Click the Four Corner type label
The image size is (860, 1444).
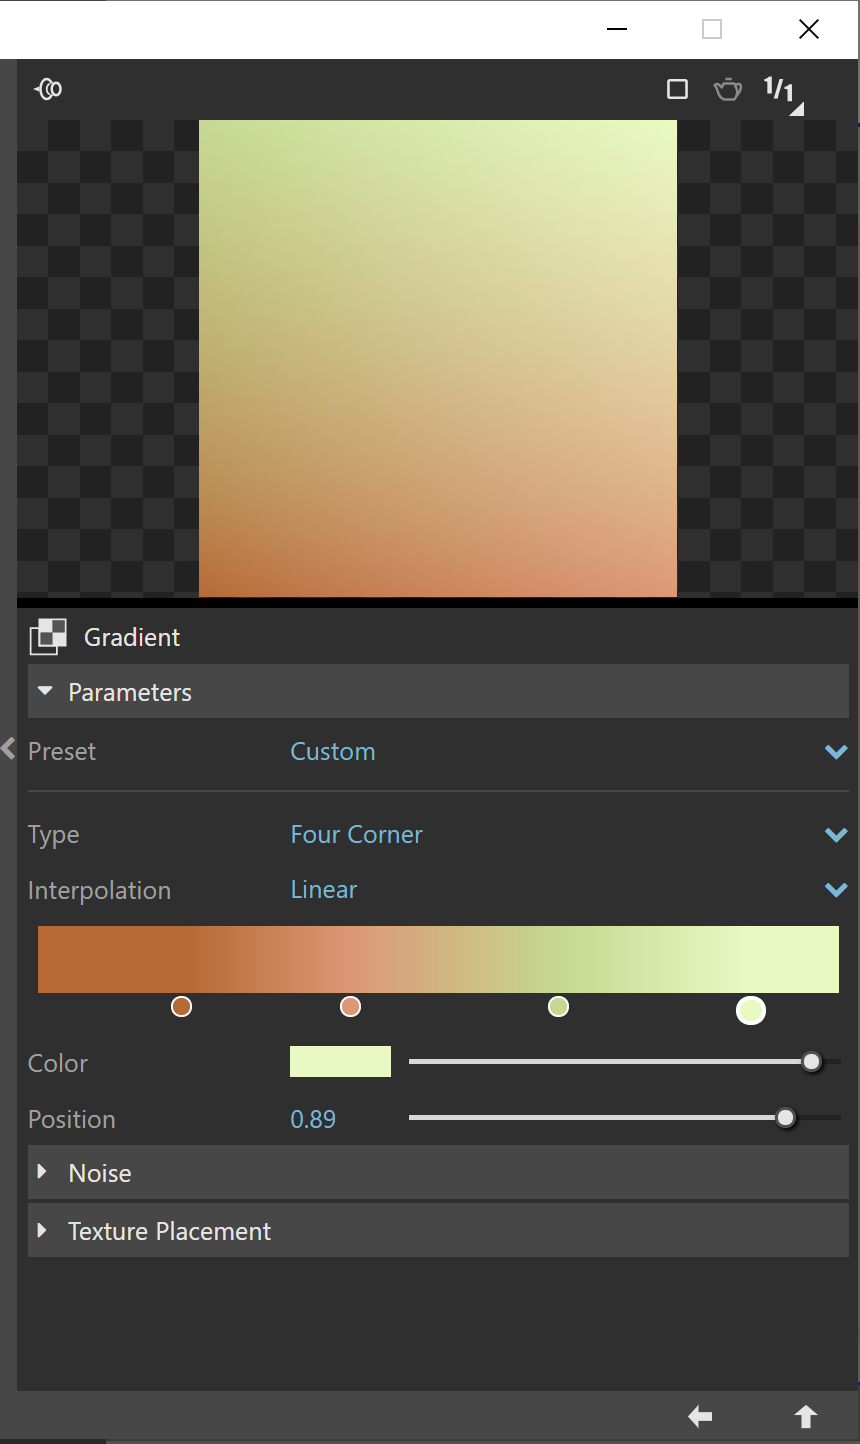coord(356,834)
